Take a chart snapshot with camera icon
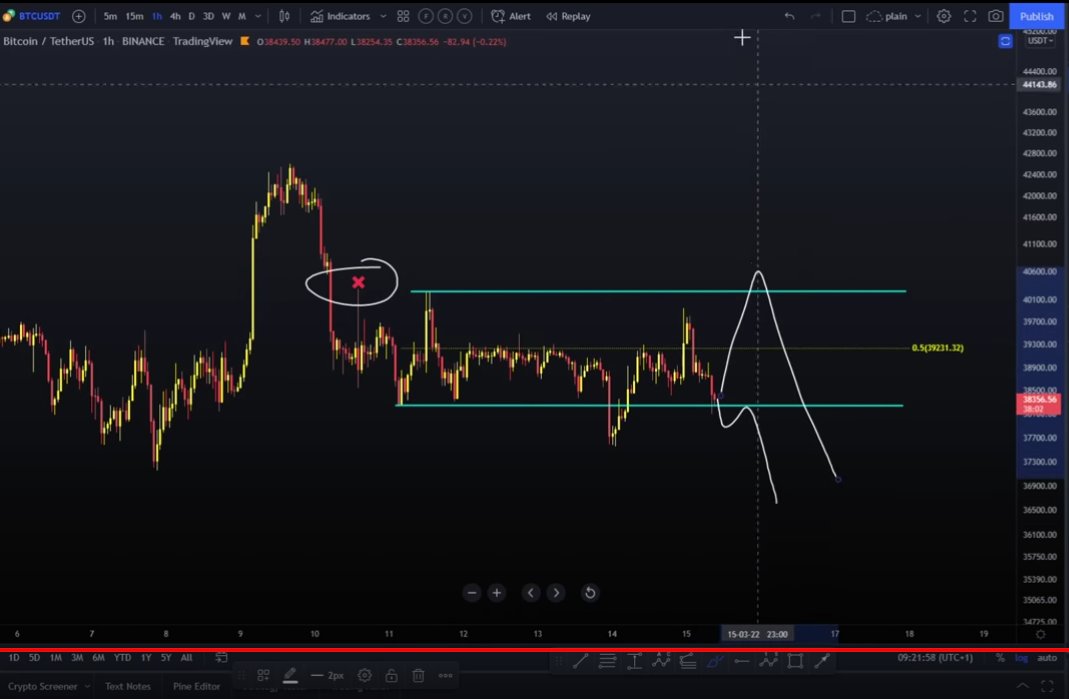This screenshot has height=699, width=1069. 995,16
